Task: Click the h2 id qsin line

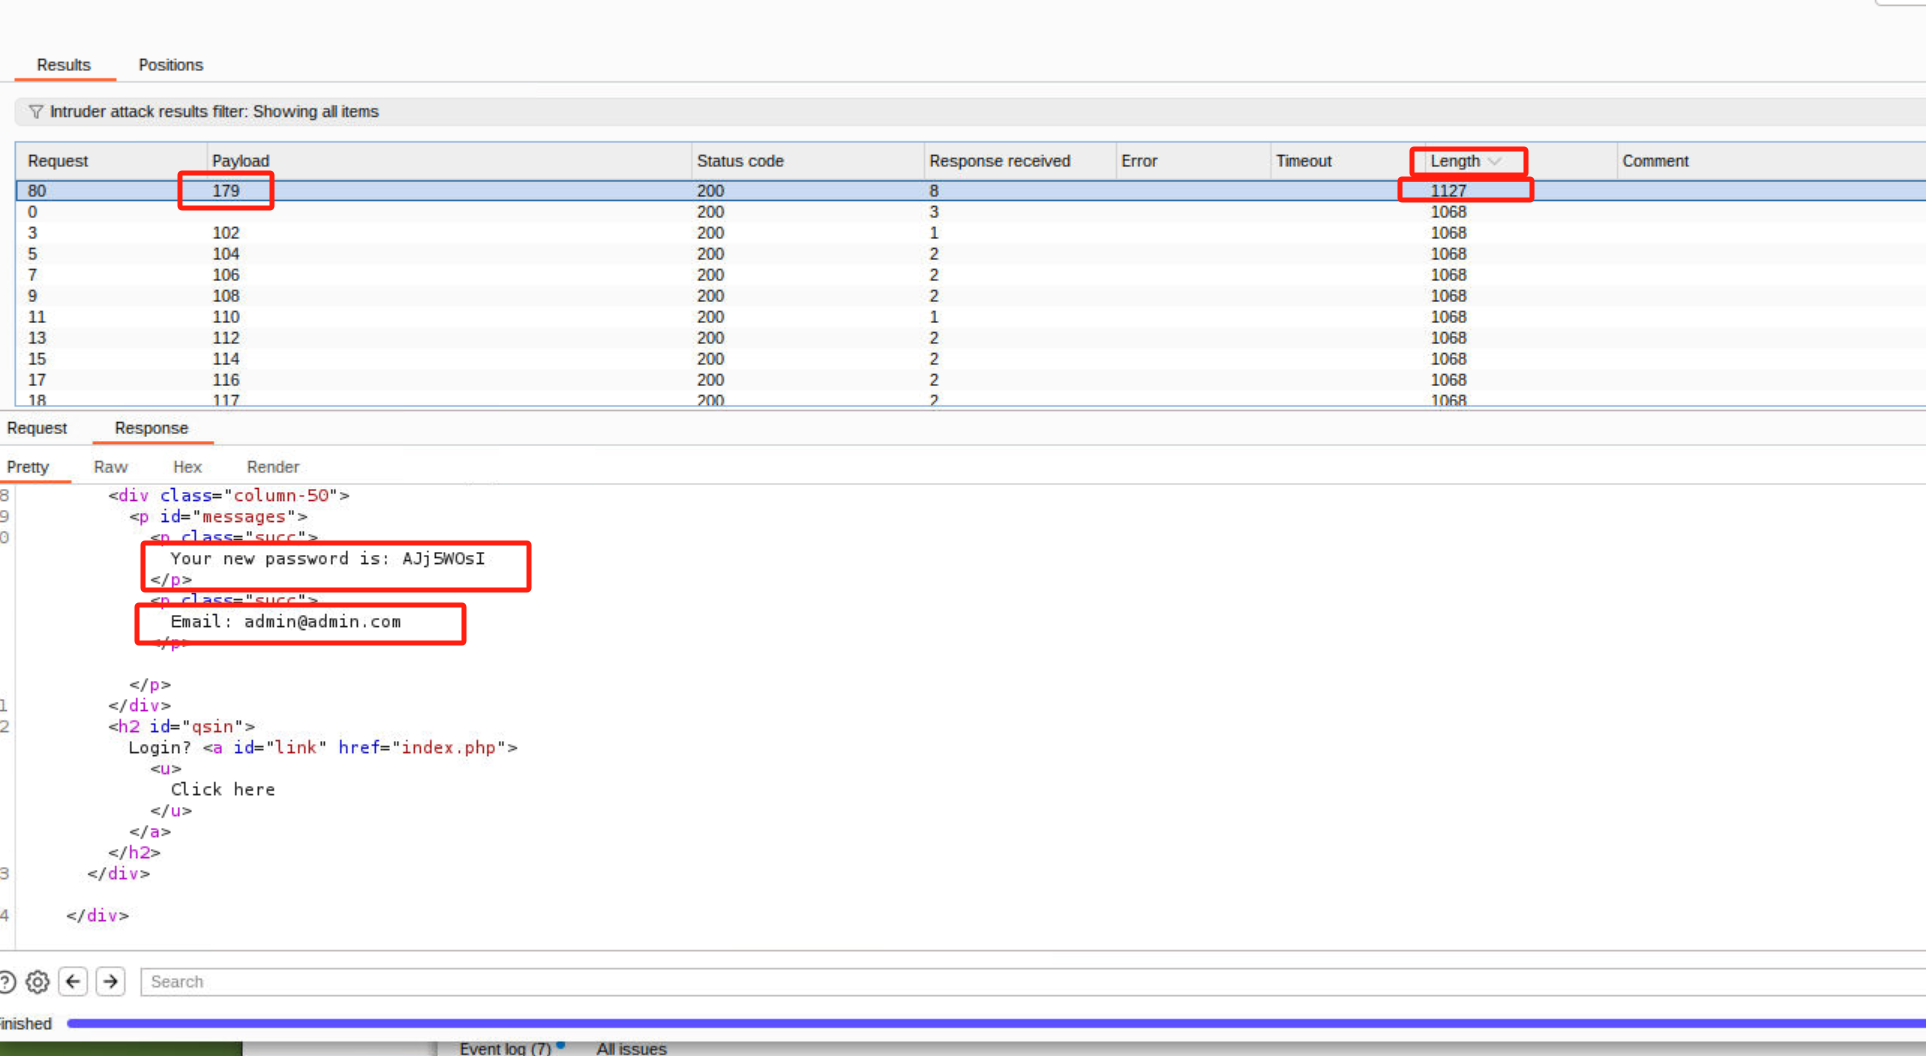Action: pyautogui.click(x=181, y=727)
